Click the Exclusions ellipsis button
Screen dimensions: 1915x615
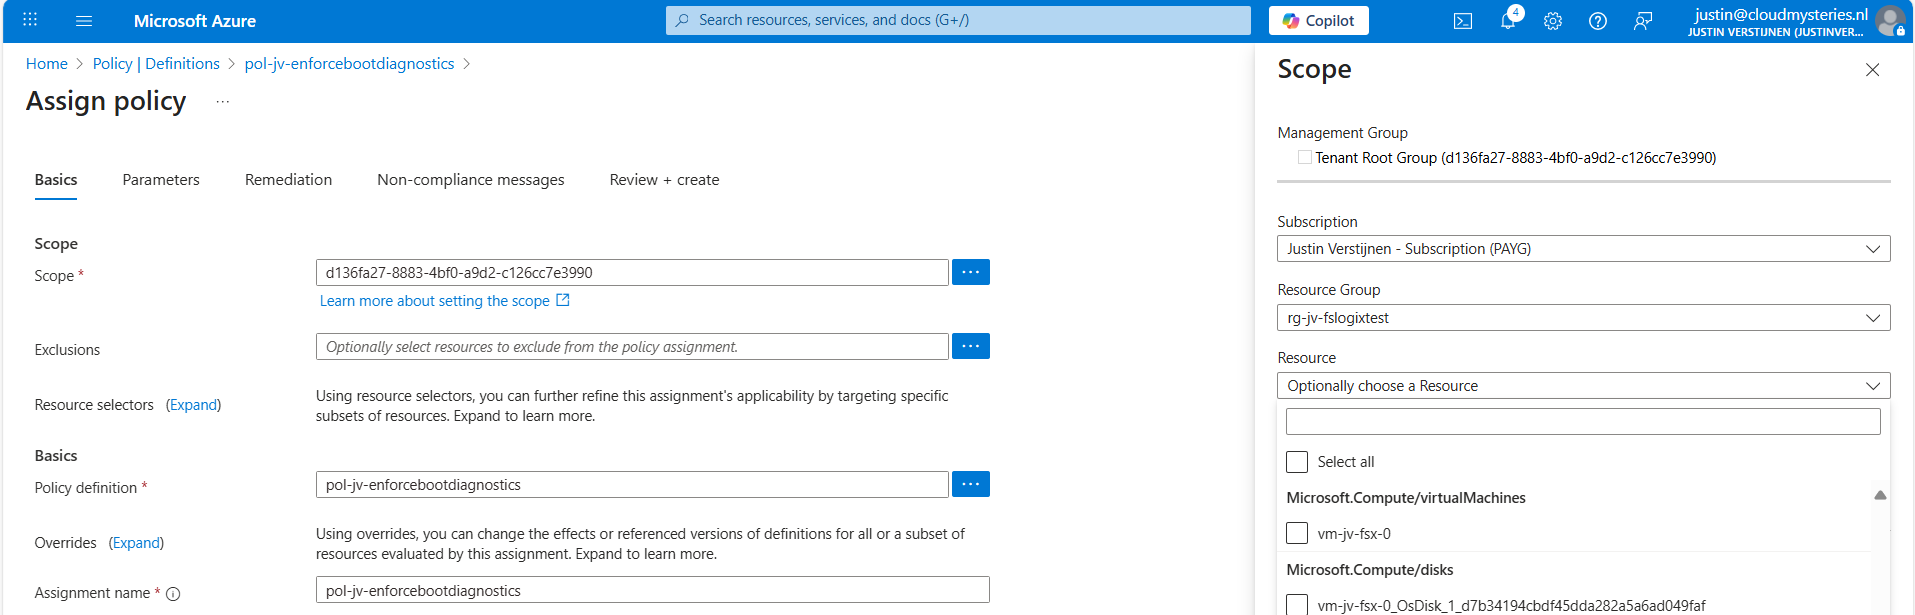970,346
